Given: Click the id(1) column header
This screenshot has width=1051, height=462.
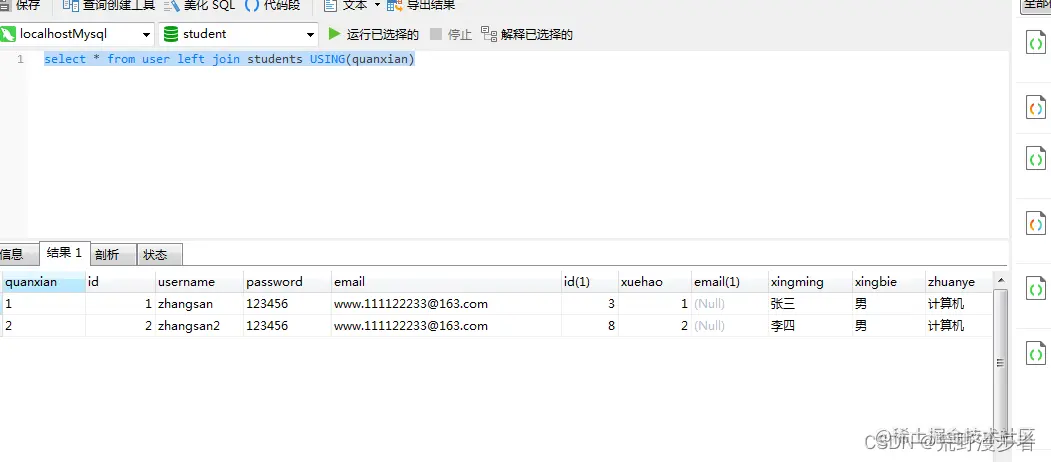Looking at the screenshot, I should tap(589, 282).
